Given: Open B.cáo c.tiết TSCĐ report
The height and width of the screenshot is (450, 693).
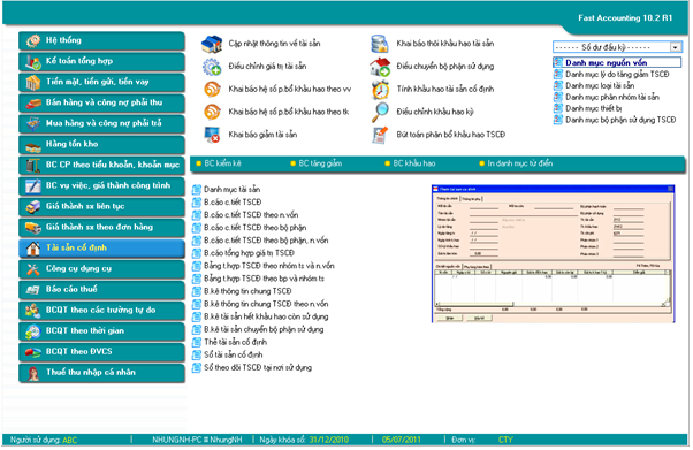Looking at the screenshot, I should click(x=233, y=203).
